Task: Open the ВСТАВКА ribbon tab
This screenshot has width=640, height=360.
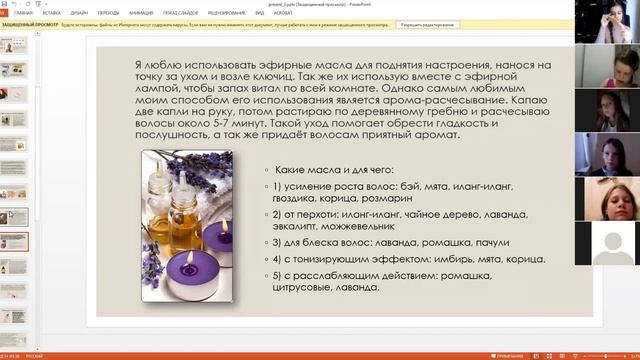Action: pyautogui.click(x=51, y=13)
